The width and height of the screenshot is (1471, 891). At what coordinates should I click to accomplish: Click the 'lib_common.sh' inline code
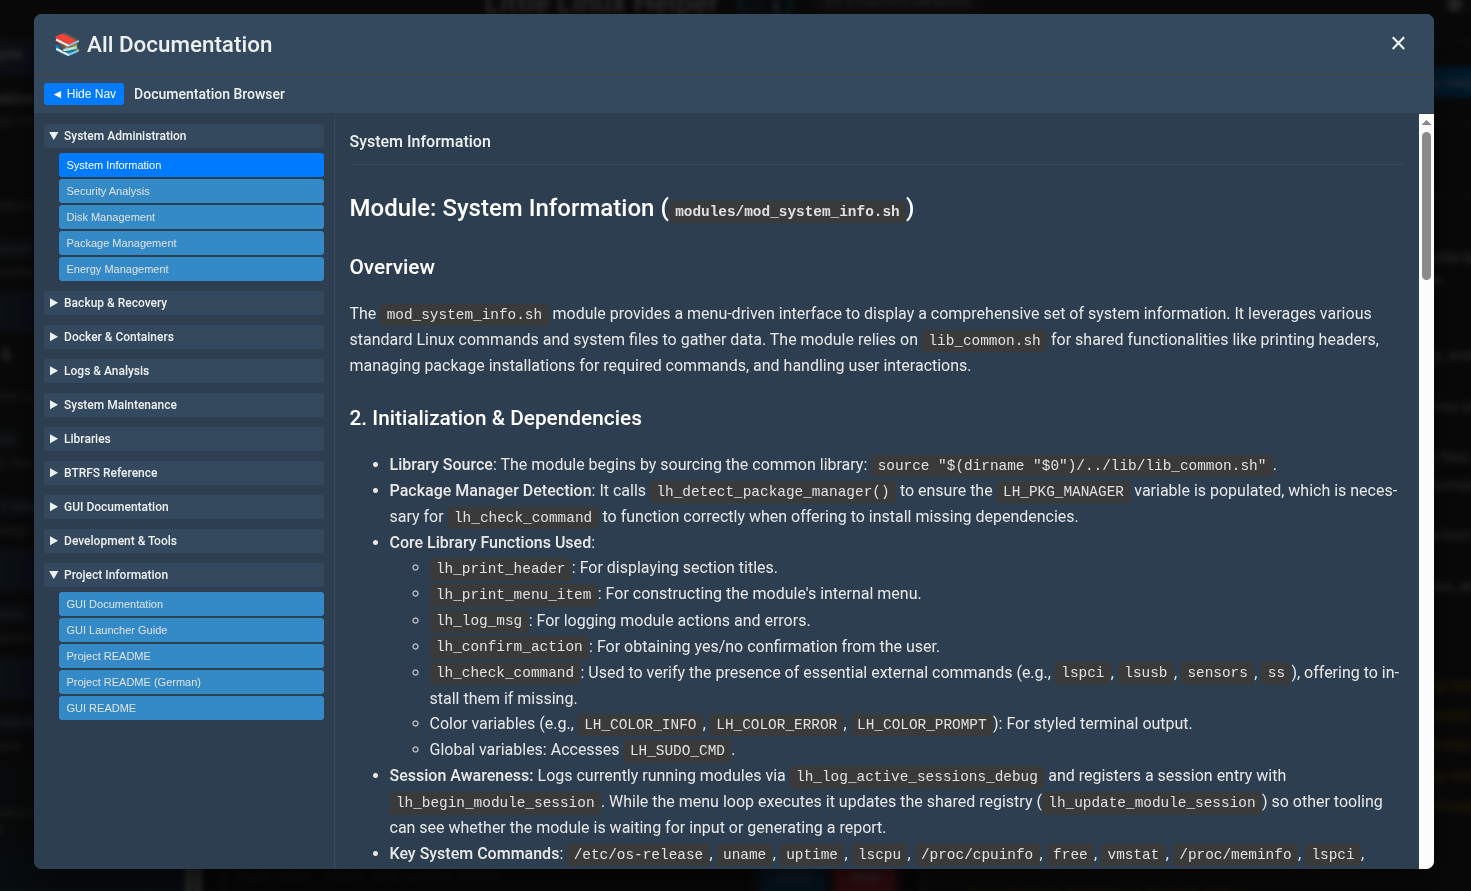985,340
